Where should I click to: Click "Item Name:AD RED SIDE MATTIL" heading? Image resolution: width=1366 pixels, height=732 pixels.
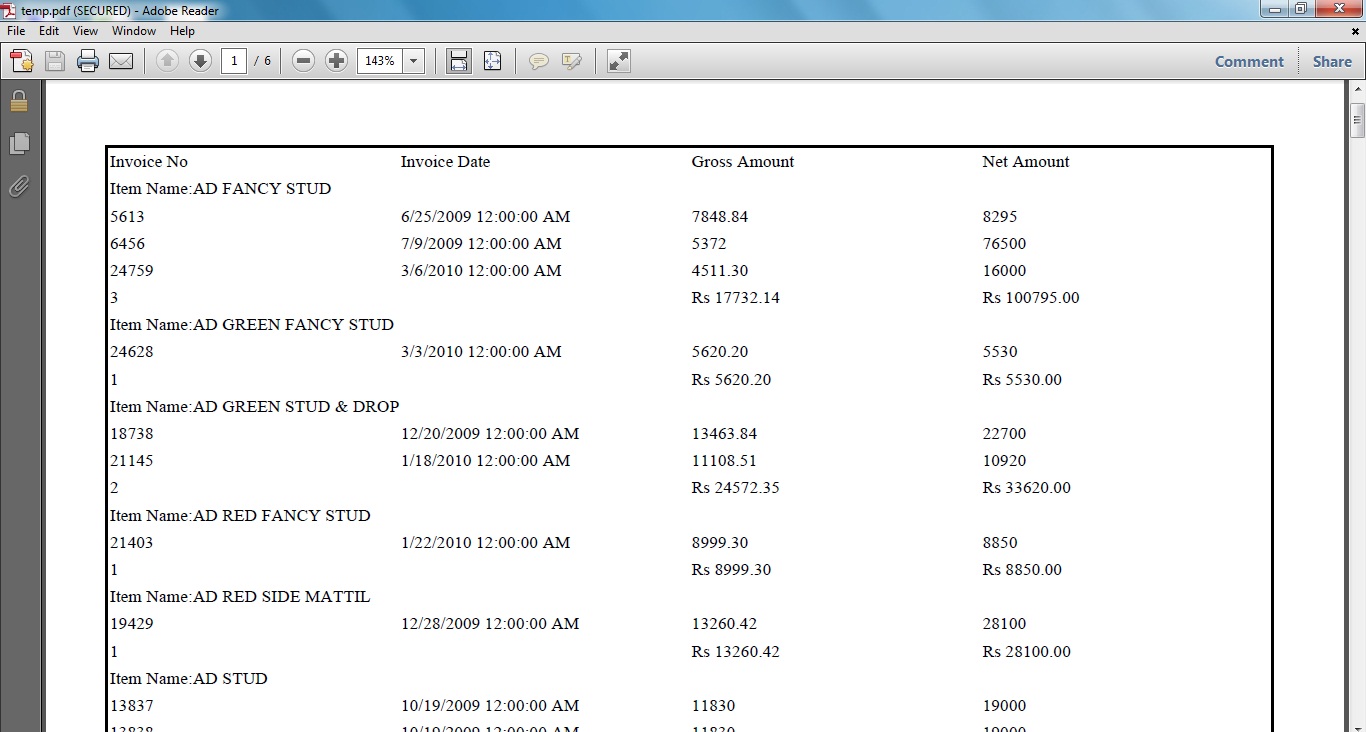pos(240,597)
